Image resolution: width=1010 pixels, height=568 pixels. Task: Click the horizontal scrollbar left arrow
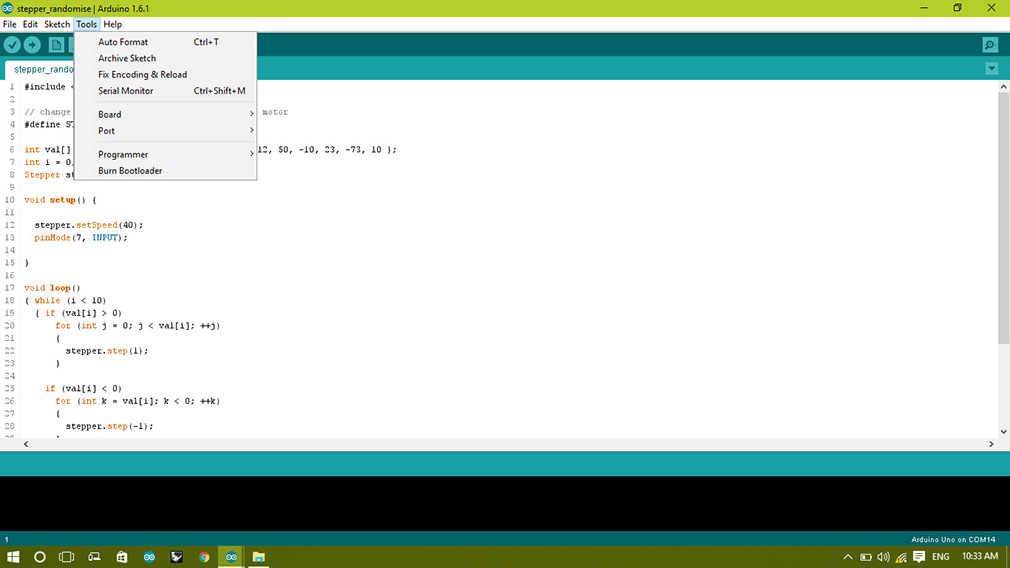tap(26, 444)
